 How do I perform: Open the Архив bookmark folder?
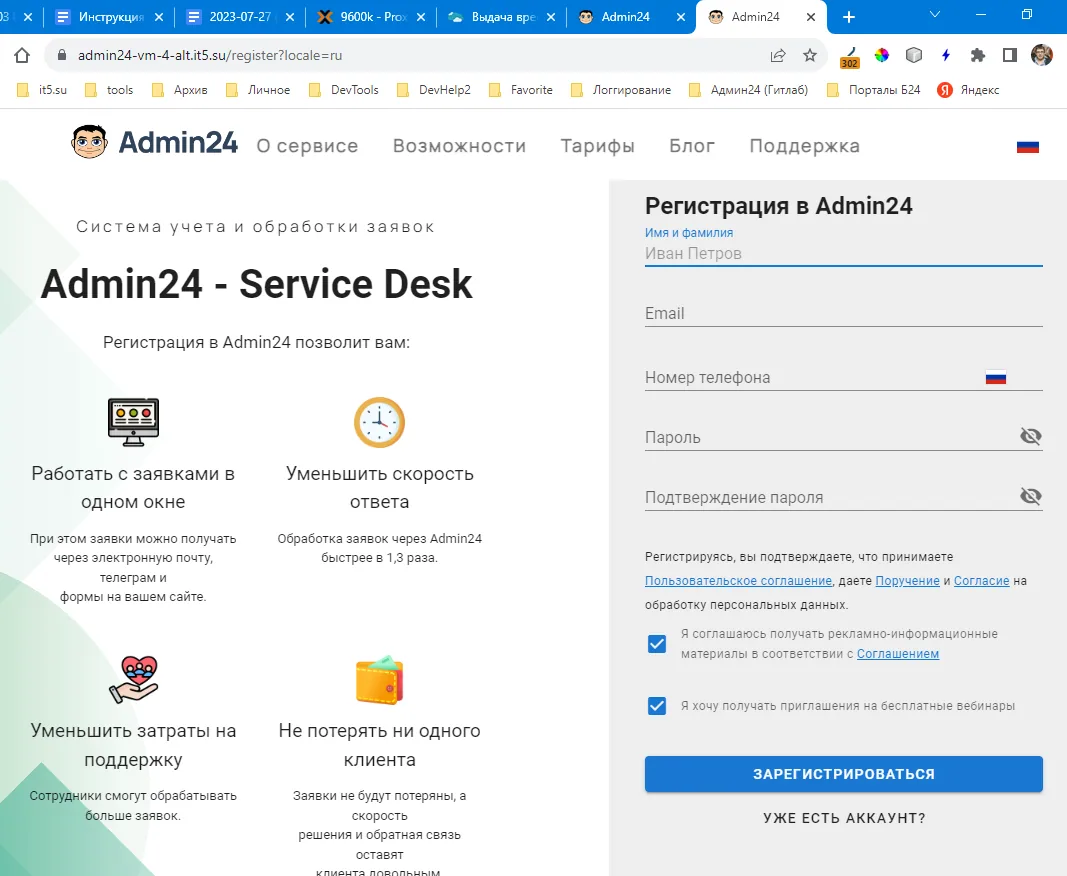coord(180,90)
